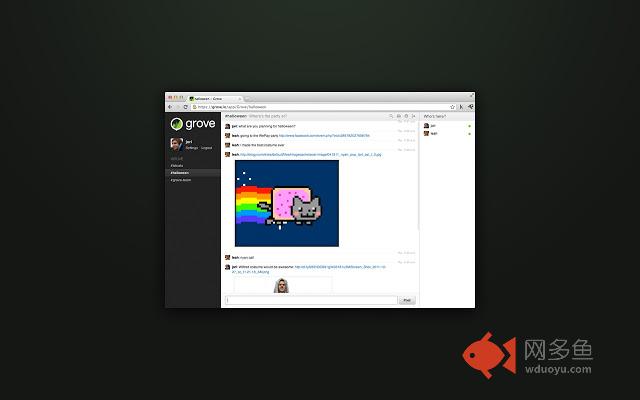Open the first channel above #halloween in sidebar
Viewport: 640px width, 400px height.
tap(177, 165)
